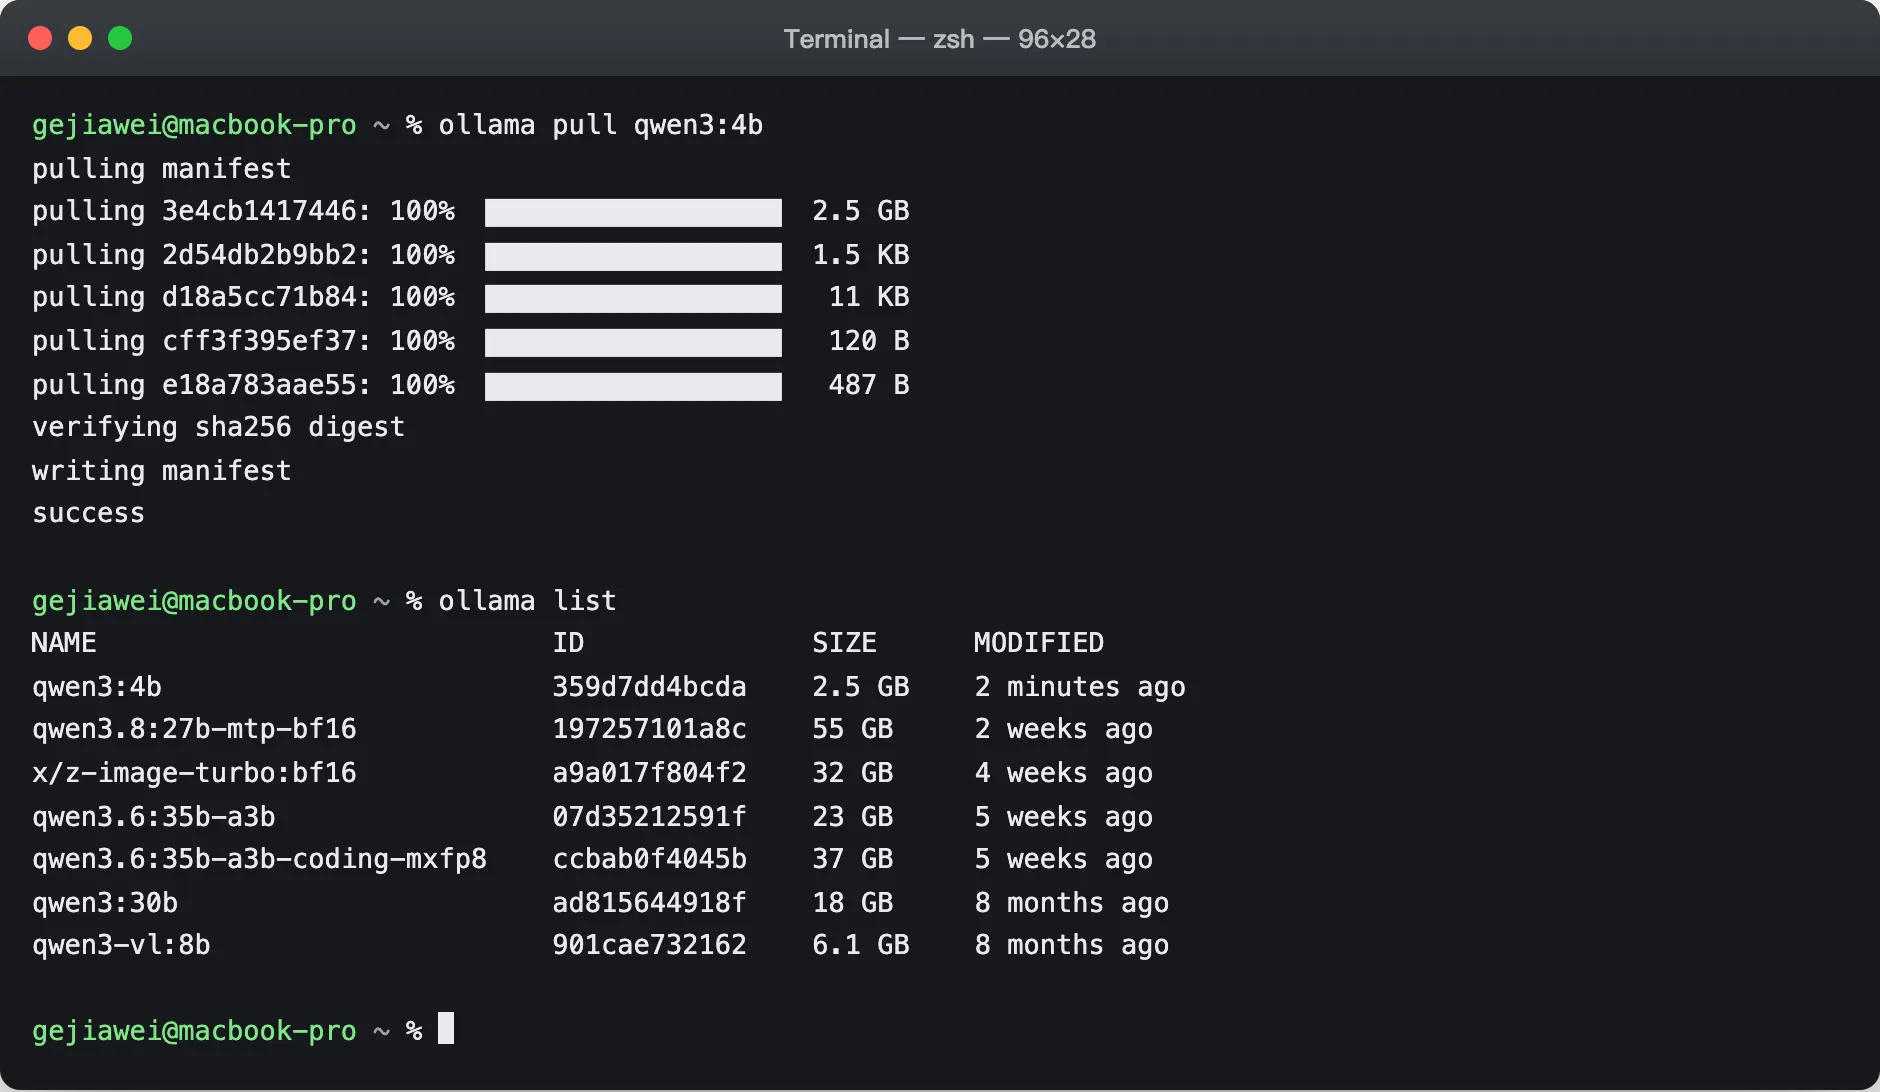Select the 'pulling manifest' output line
This screenshot has height=1092, width=1880.
[161, 169]
